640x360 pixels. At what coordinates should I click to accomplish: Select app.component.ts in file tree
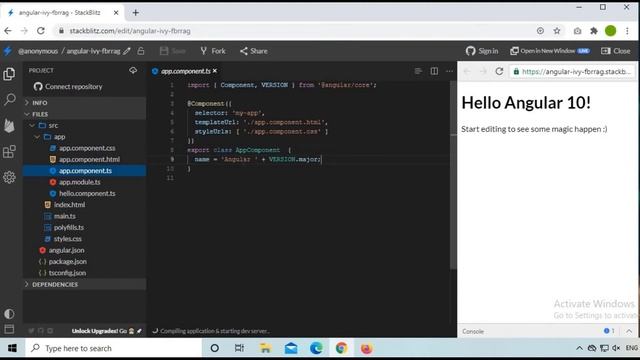(84, 171)
